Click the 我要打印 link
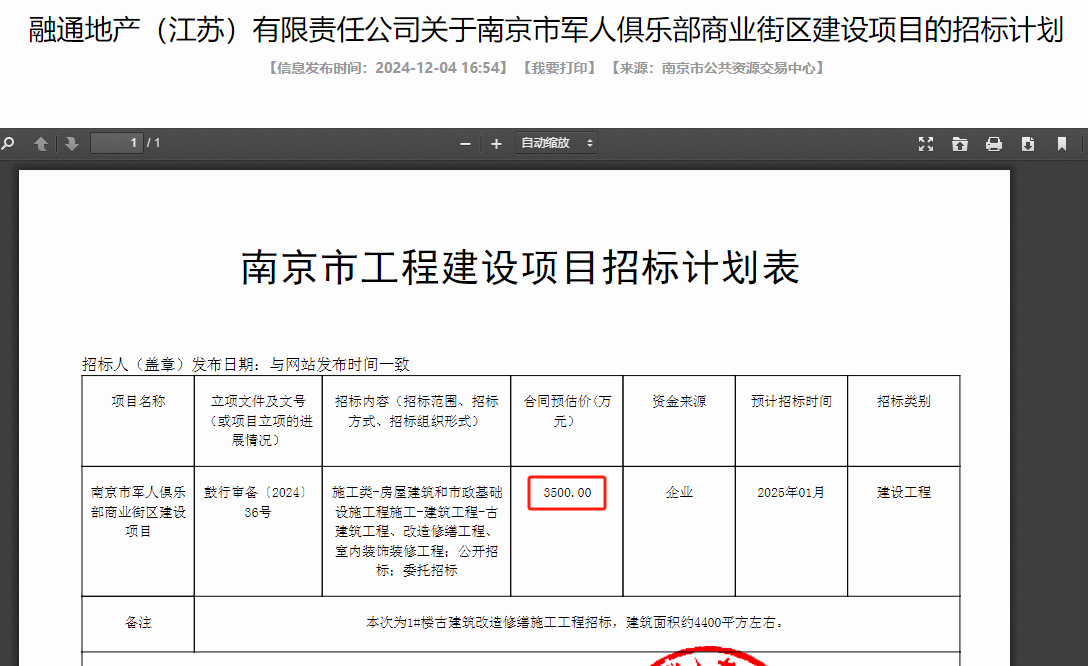The width and height of the screenshot is (1088, 666). tap(559, 68)
